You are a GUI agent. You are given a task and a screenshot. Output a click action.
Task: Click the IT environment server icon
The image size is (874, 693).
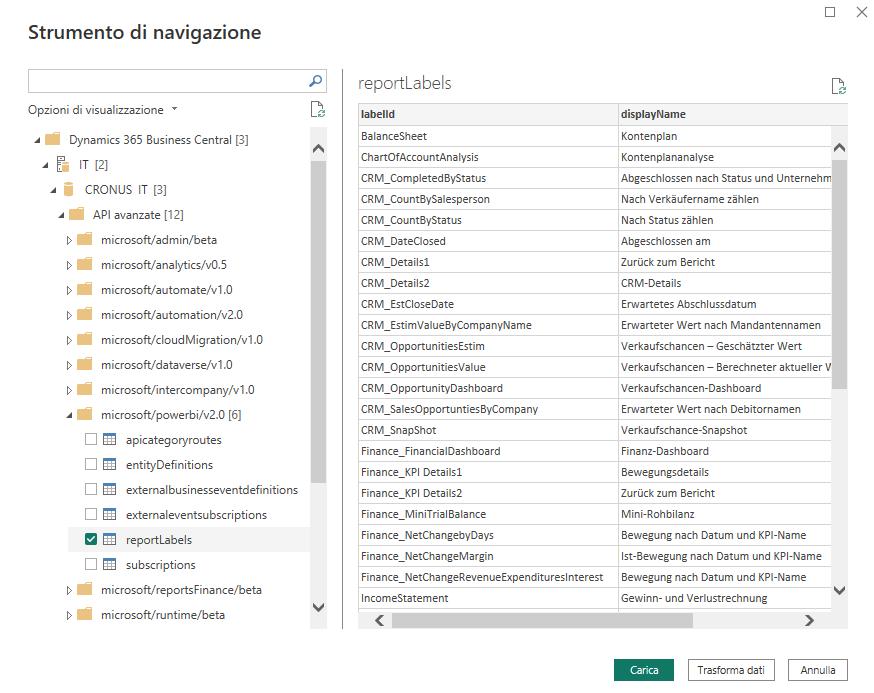coord(64,164)
